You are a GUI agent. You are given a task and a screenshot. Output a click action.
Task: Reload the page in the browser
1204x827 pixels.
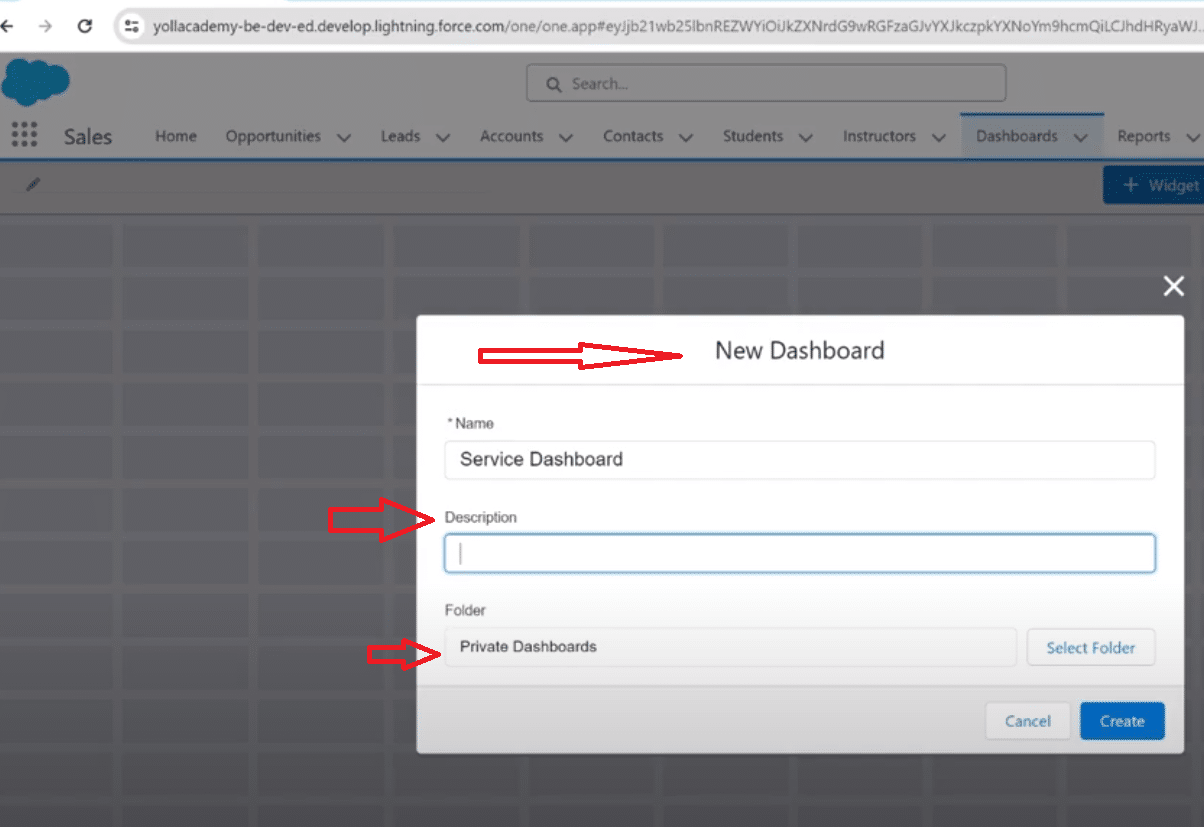(85, 26)
